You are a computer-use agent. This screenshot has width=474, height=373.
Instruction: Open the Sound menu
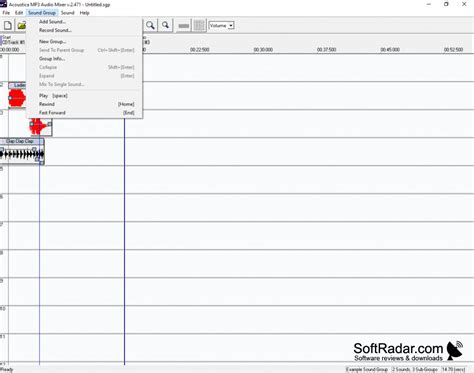pos(67,13)
